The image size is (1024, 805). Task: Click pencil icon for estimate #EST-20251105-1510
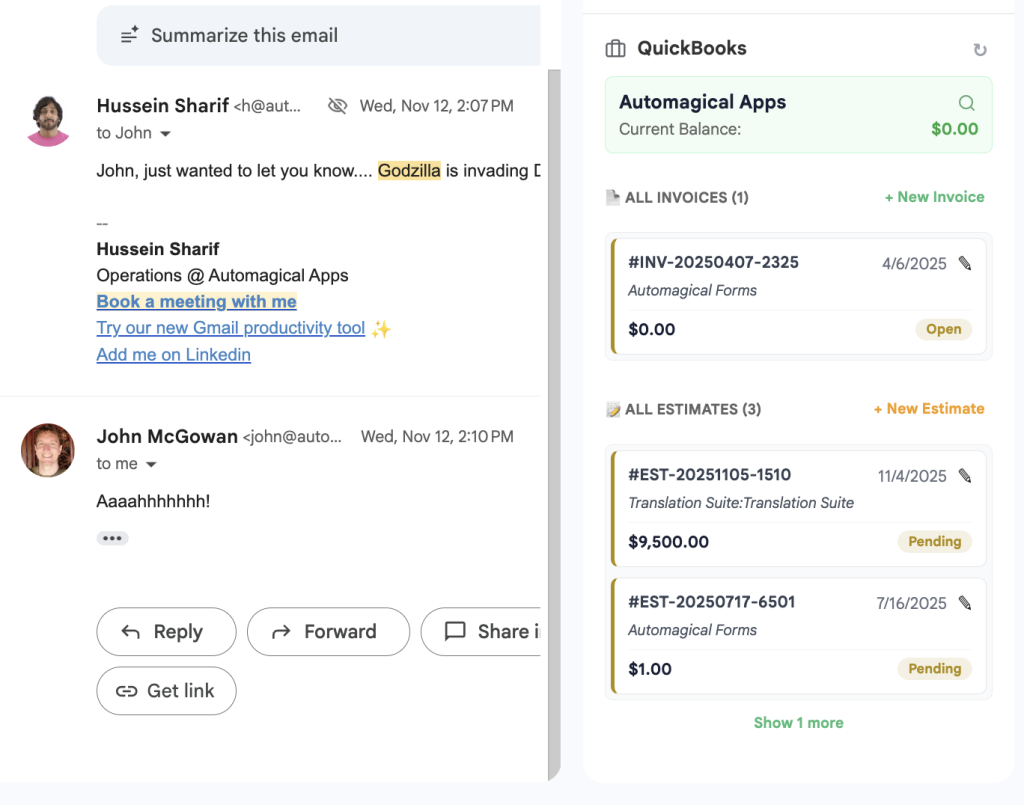pyautogui.click(x=964, y=476)
